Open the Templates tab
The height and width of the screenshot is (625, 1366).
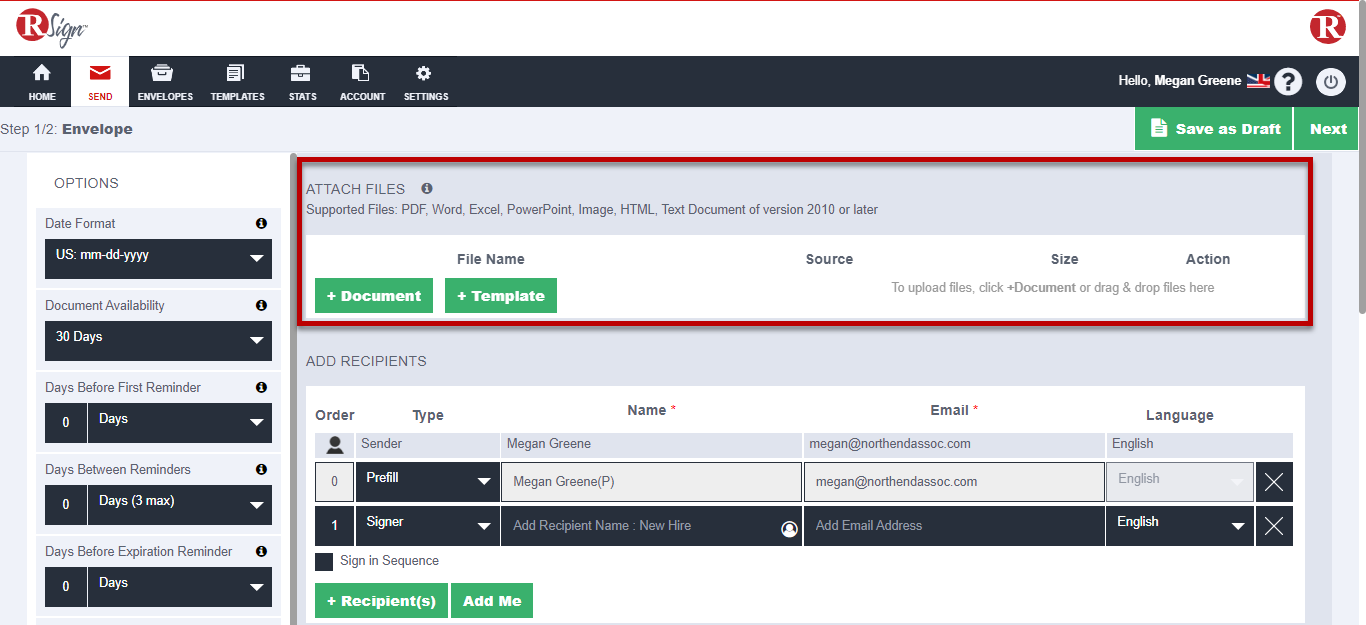coord(237,83)
